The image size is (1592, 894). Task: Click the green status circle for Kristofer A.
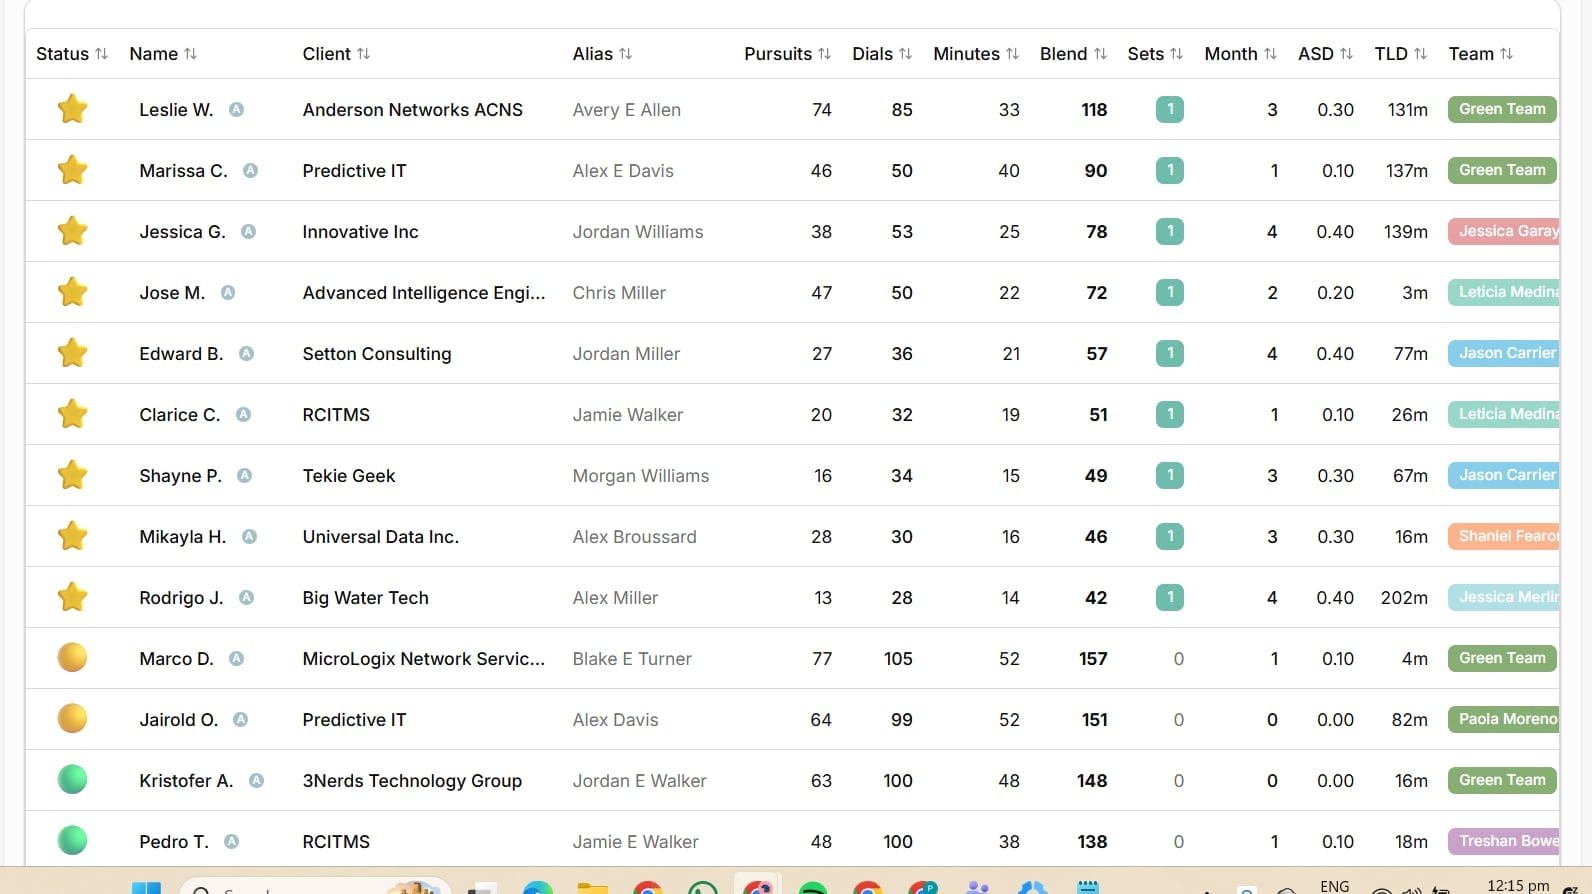point(72,780)
